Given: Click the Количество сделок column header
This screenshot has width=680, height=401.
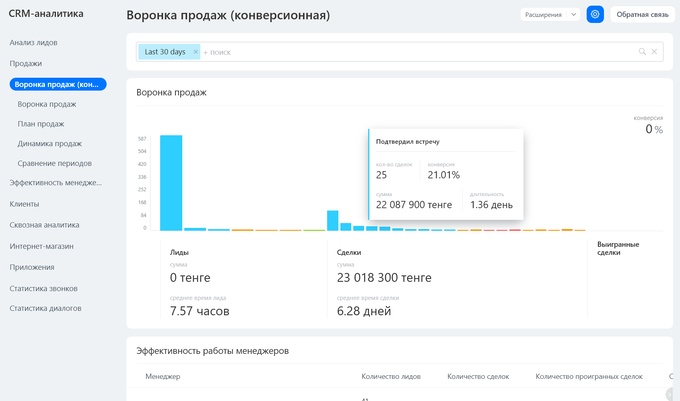Looking at the screenshot, I should pyautogui.click(x=478, y=376).
